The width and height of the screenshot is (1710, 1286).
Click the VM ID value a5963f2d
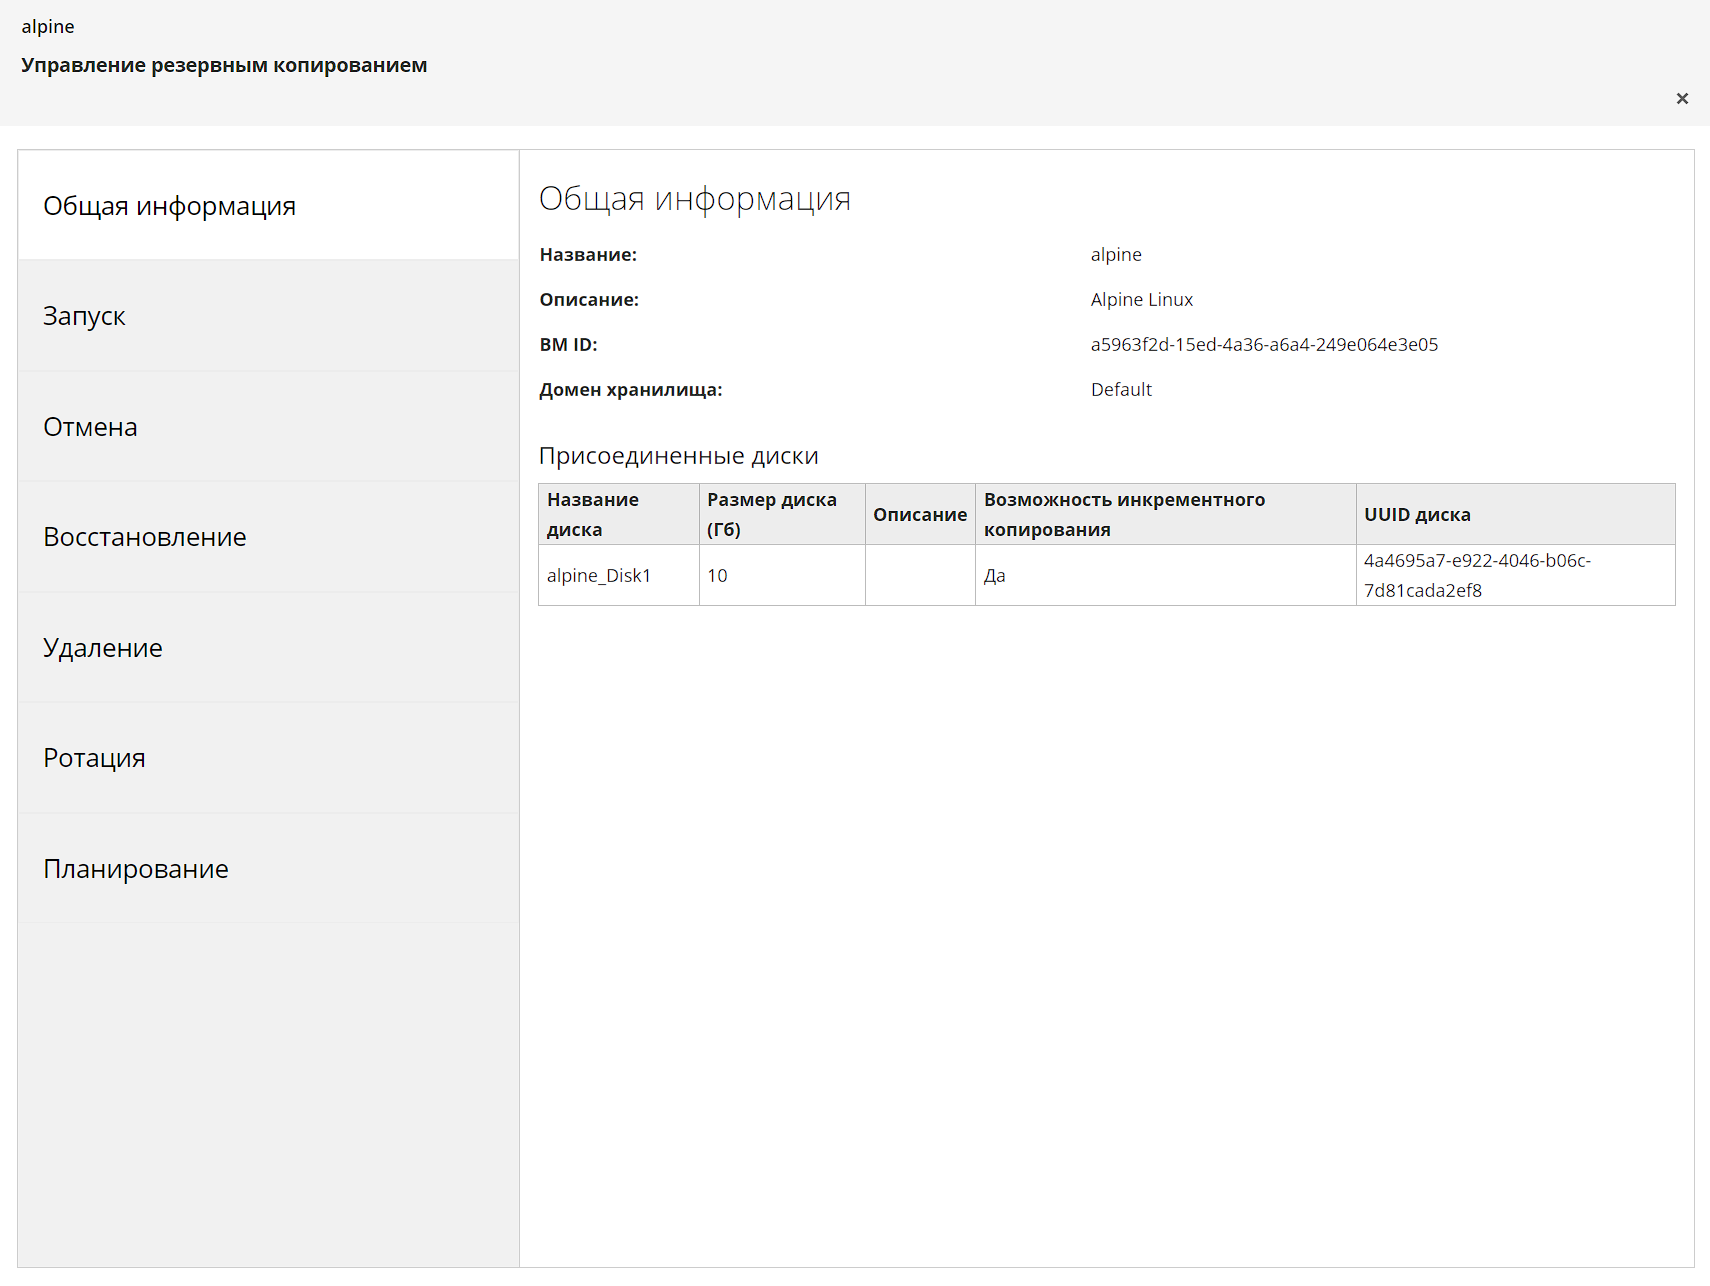1264,345
